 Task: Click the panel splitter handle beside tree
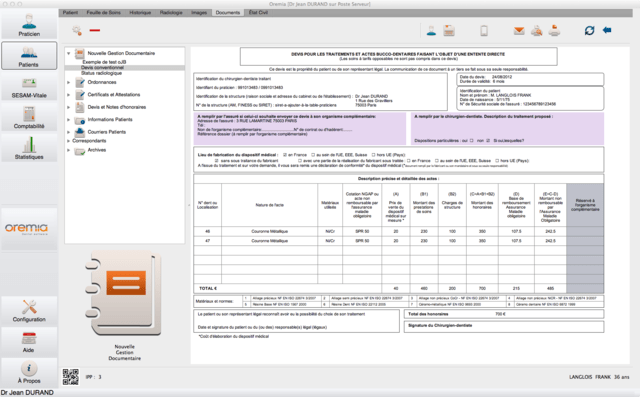[x=189, y=205]
